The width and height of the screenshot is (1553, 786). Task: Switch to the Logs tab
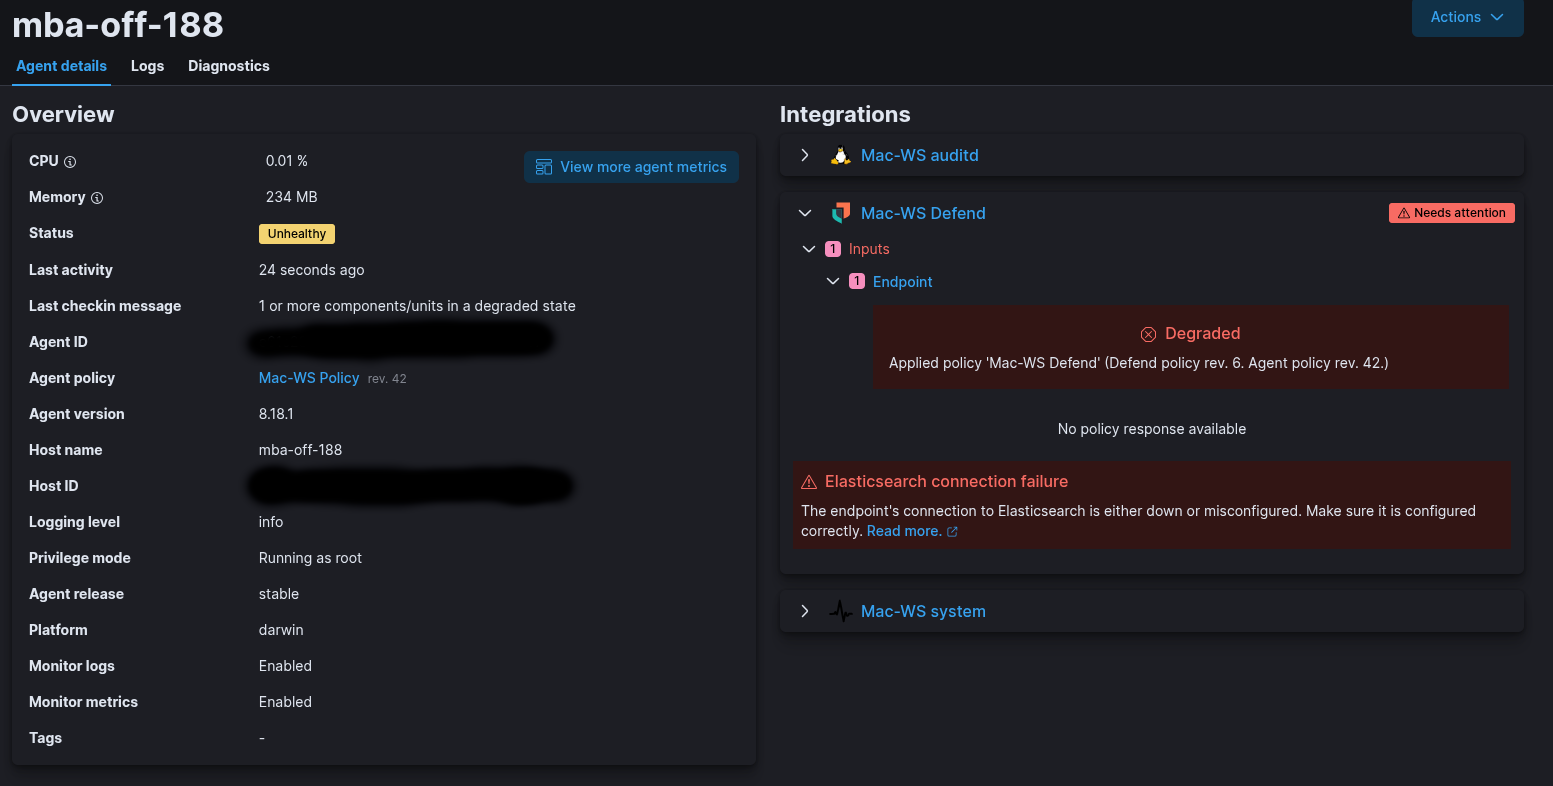coord(147,66)
